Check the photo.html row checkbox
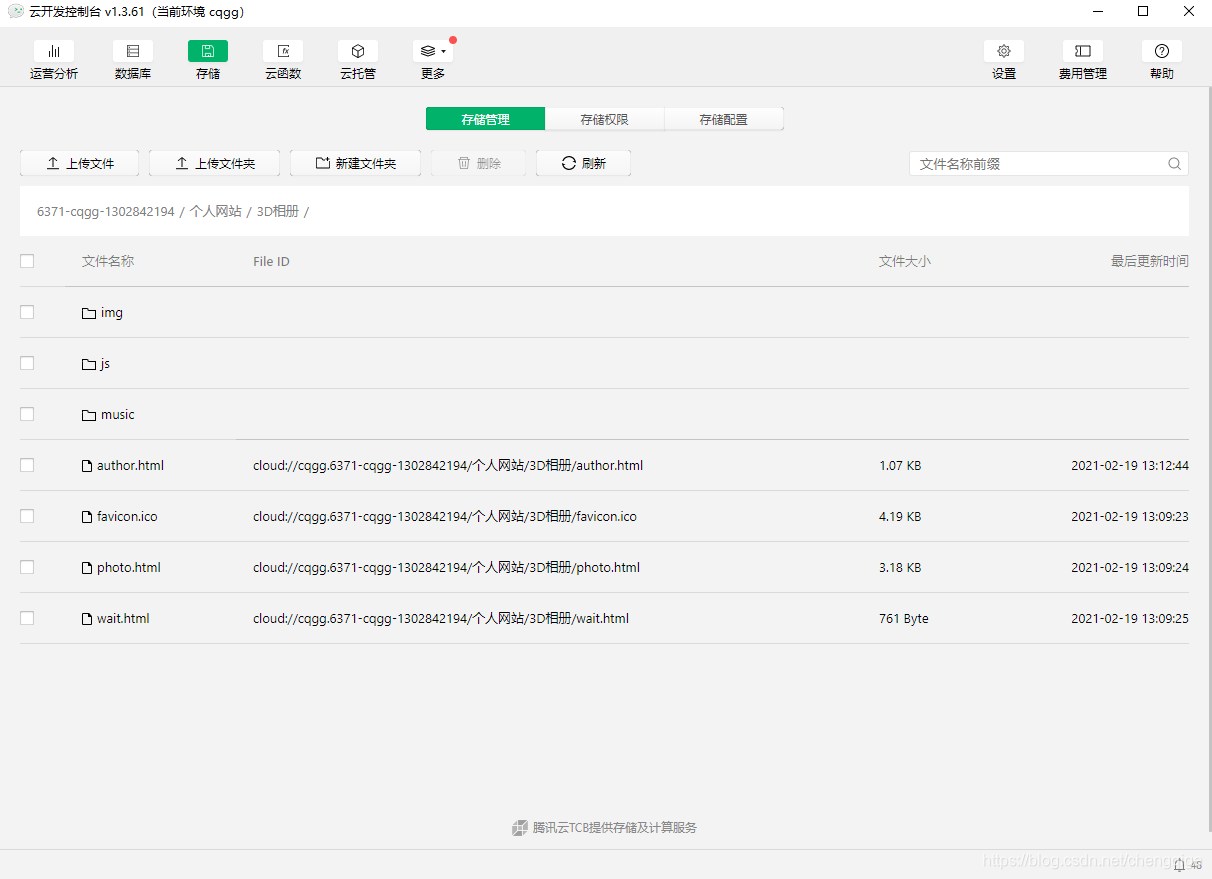1212x879 pixels. pos(27,567)
